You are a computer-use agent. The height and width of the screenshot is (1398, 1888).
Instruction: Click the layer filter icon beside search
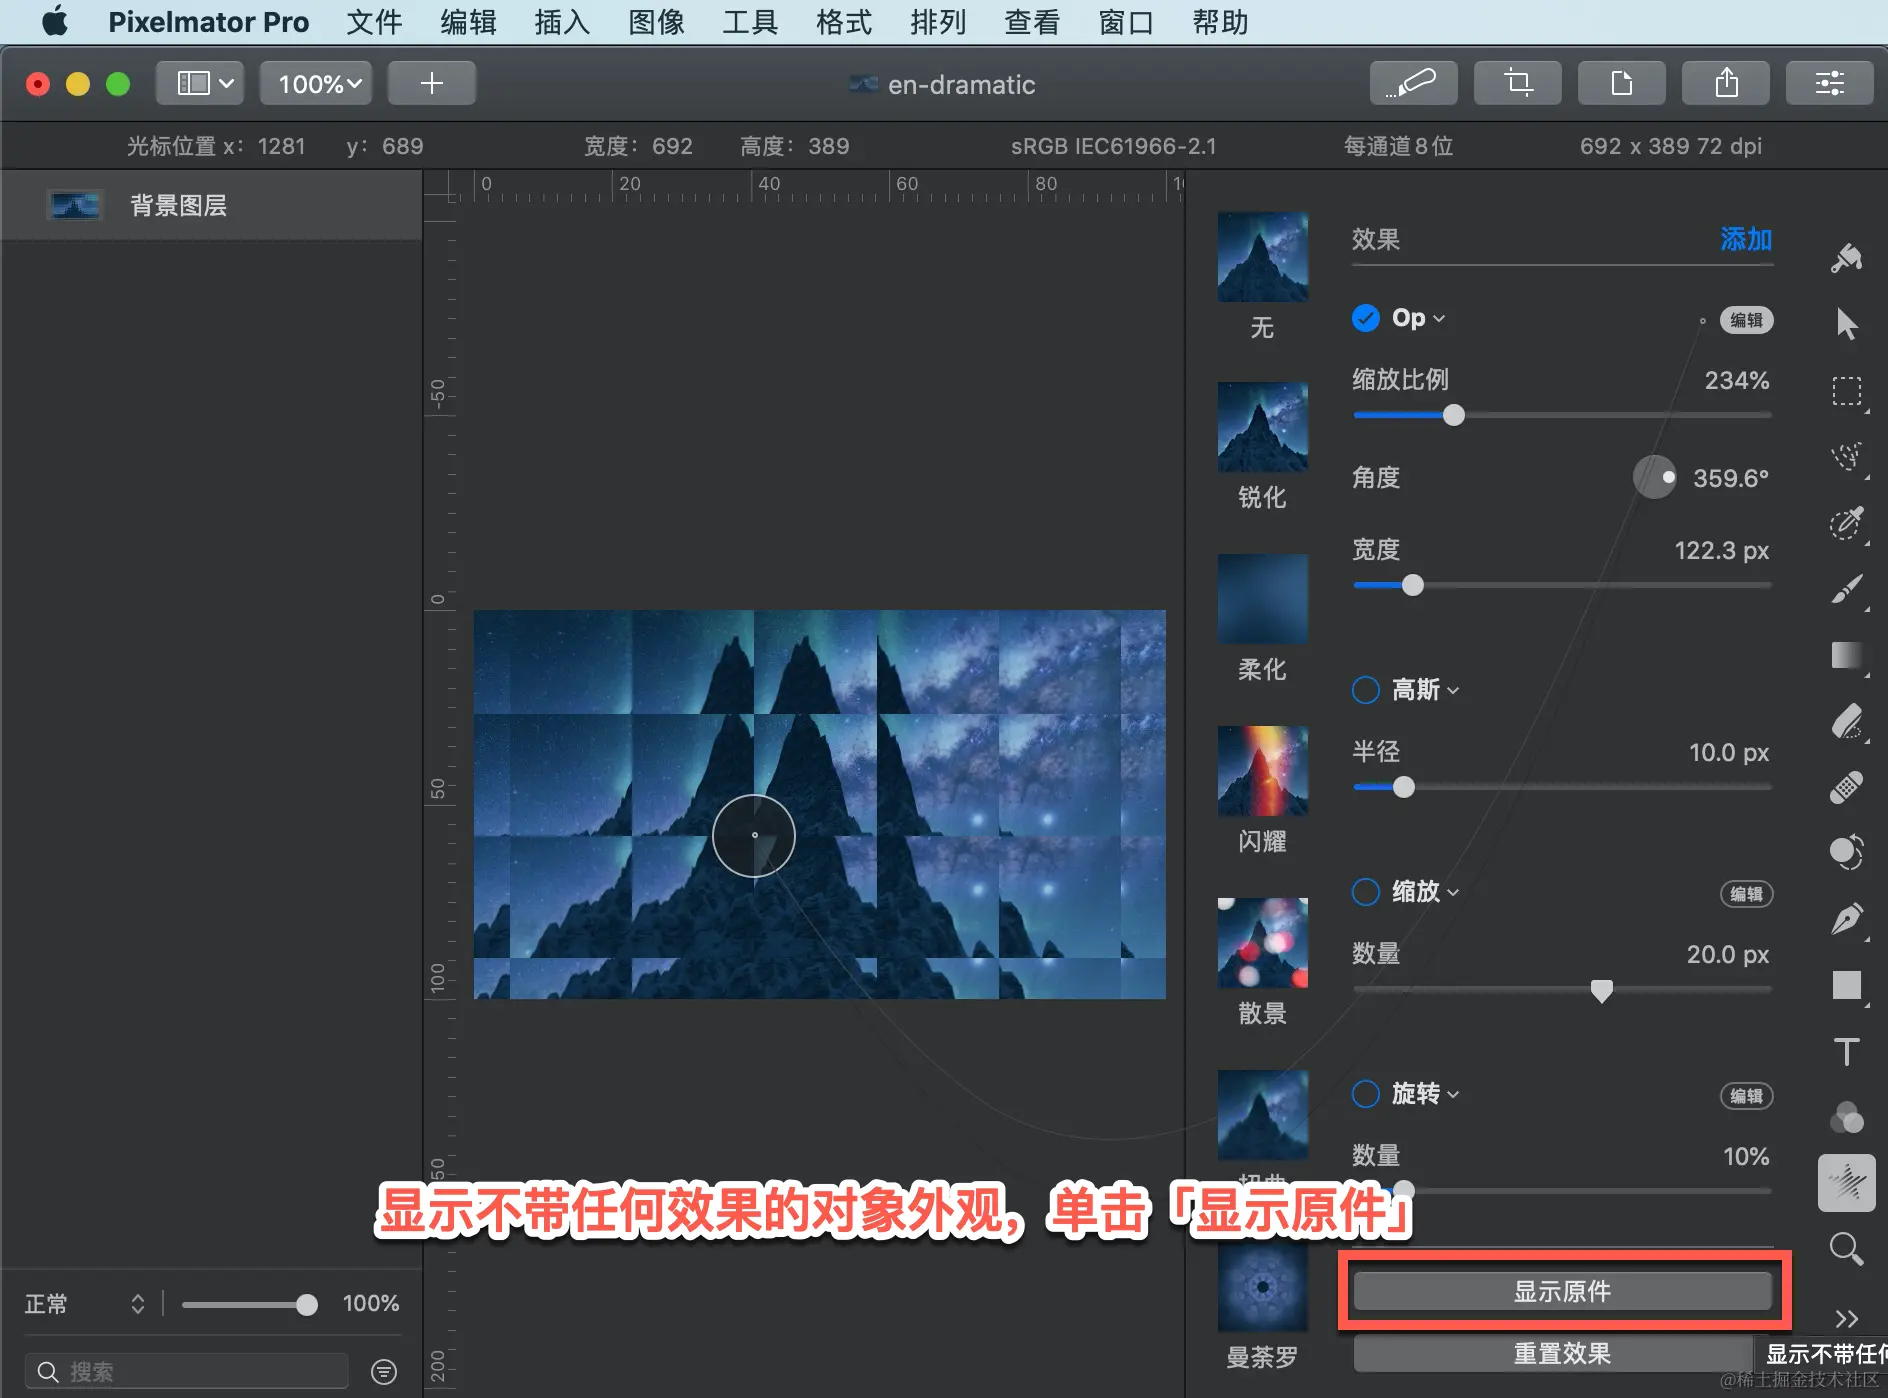point(384,1371)
